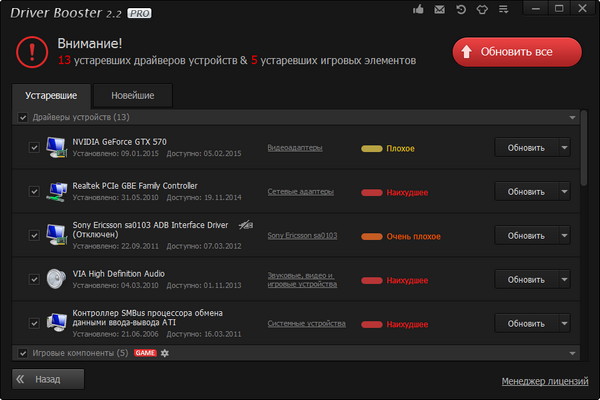The height and width of the screenshot is (400, 600).
Task: Open the Менеджер лицензий link
Action: (545, 381)
